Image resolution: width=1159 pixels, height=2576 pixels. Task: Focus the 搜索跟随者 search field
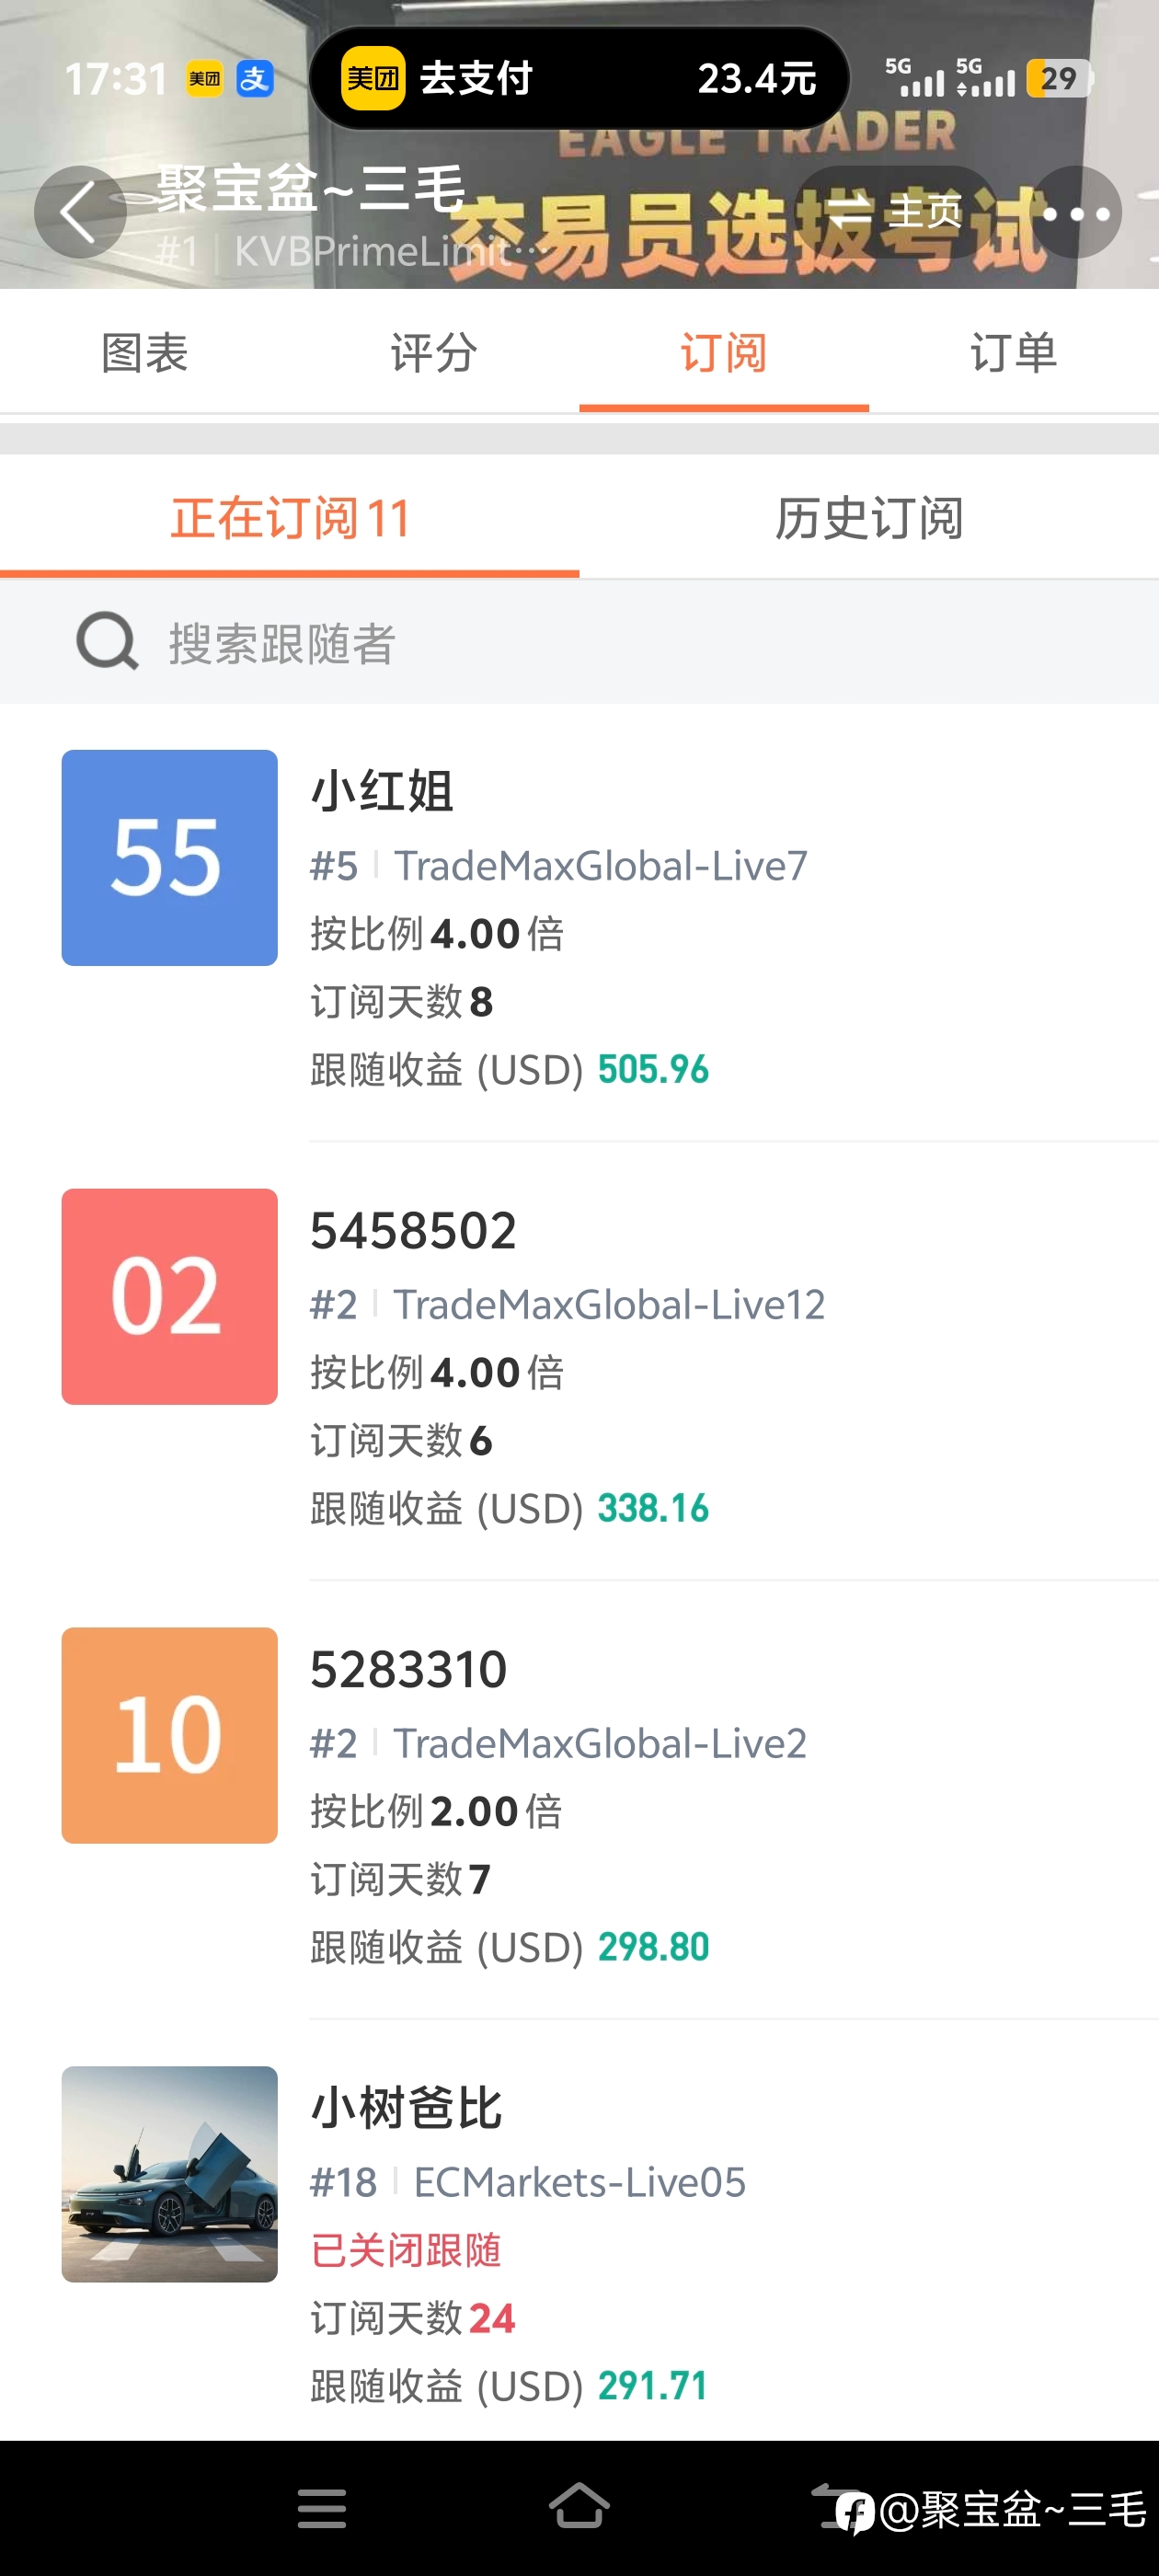pos(579,642)
